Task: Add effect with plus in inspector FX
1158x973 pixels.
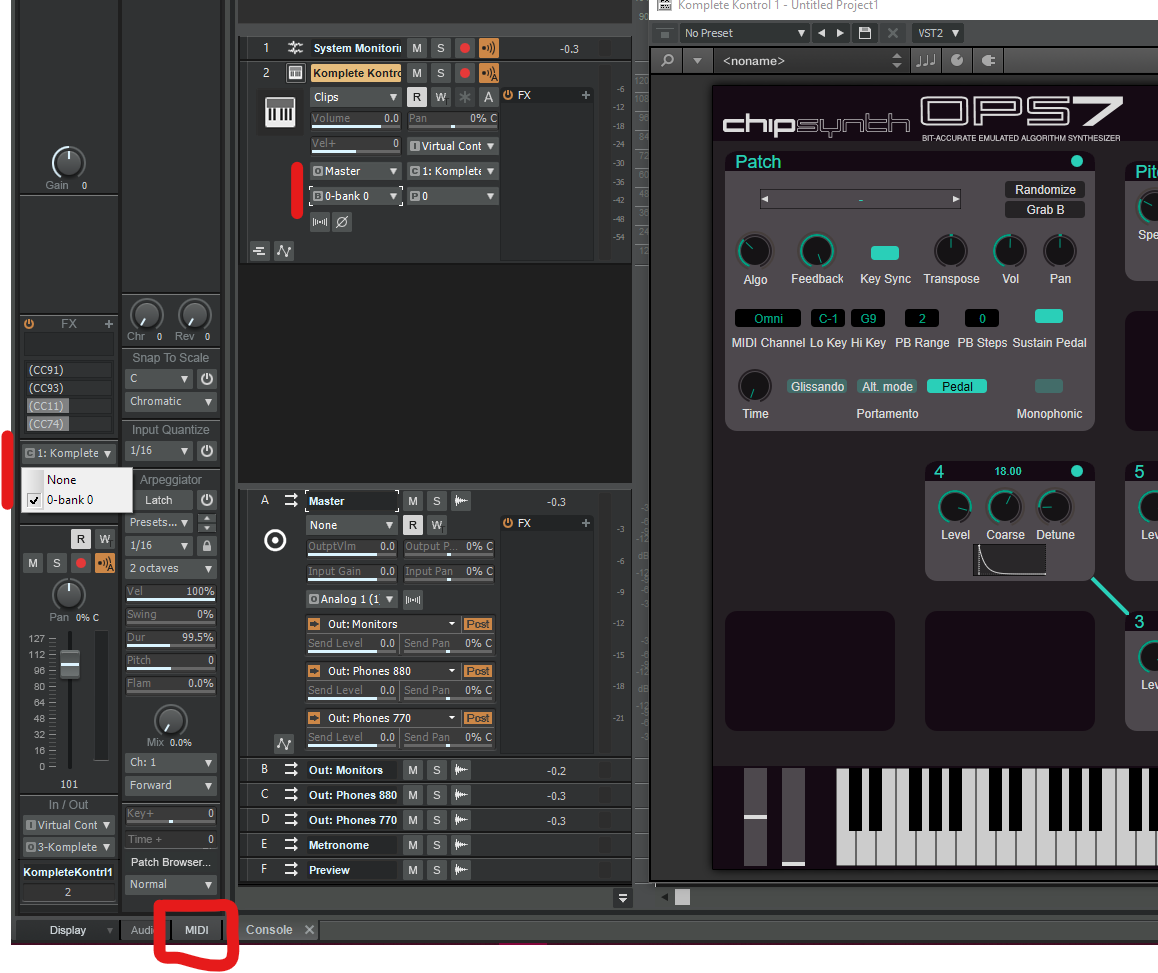Action: 109,324
